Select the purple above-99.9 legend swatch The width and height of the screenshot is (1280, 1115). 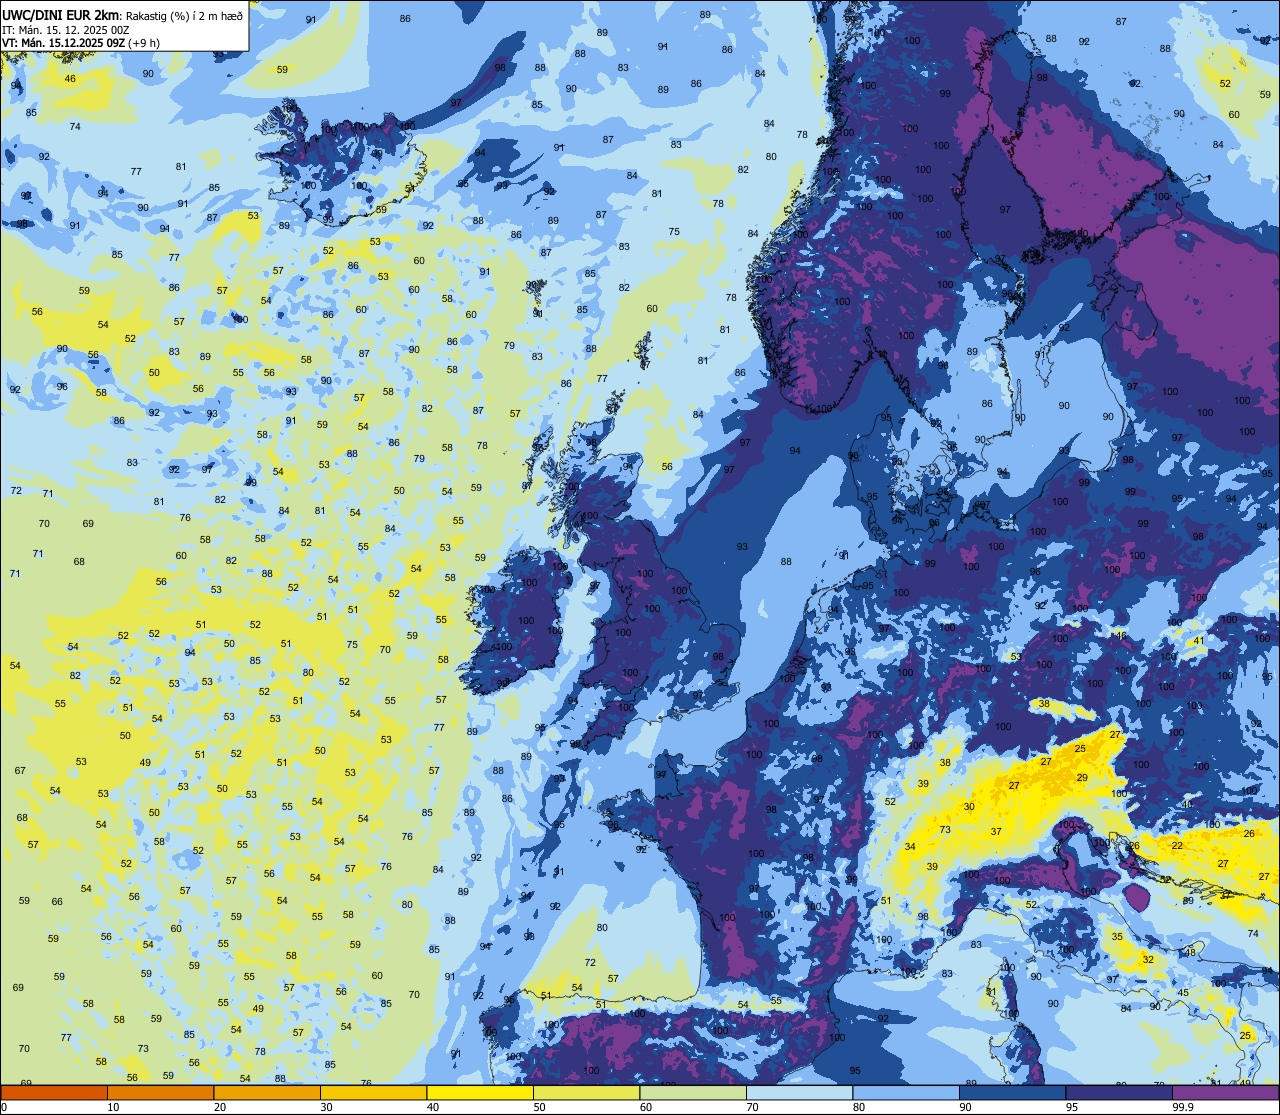click(1225, 1092)
